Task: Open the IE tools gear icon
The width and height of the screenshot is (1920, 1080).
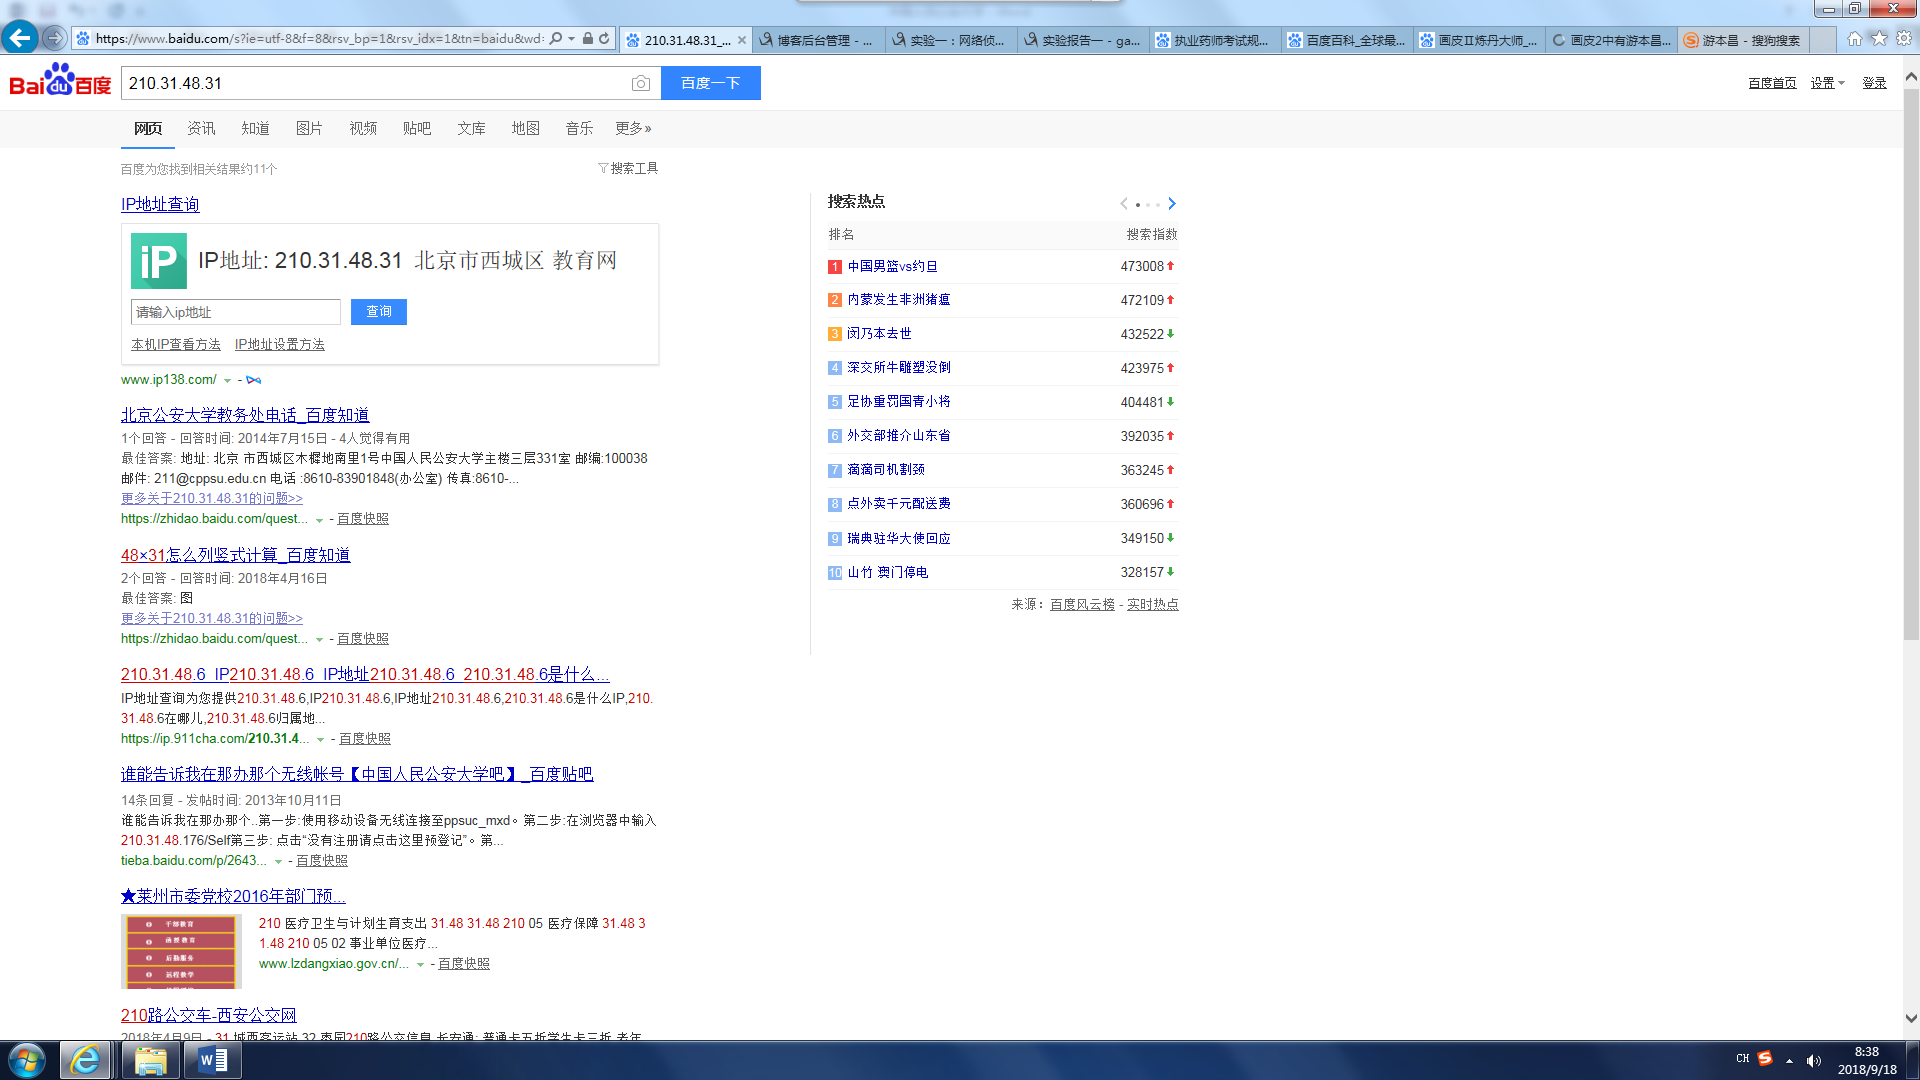Action: (1904, 38)
